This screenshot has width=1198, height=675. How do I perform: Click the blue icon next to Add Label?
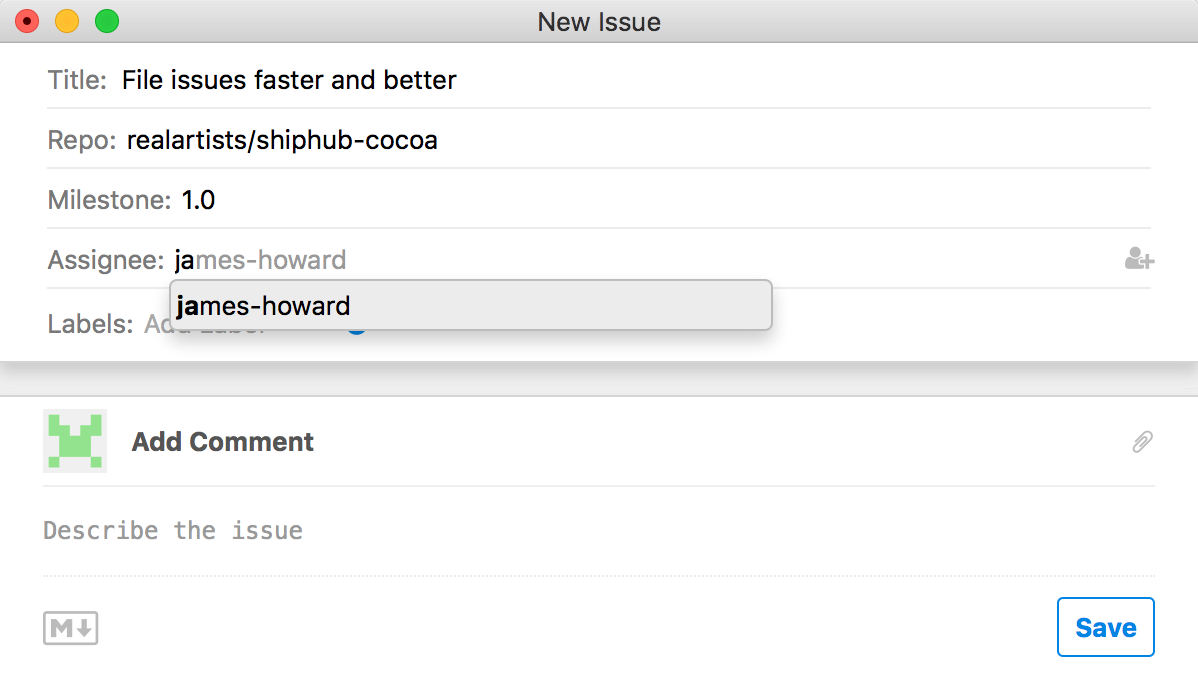(x=357, y=325)
